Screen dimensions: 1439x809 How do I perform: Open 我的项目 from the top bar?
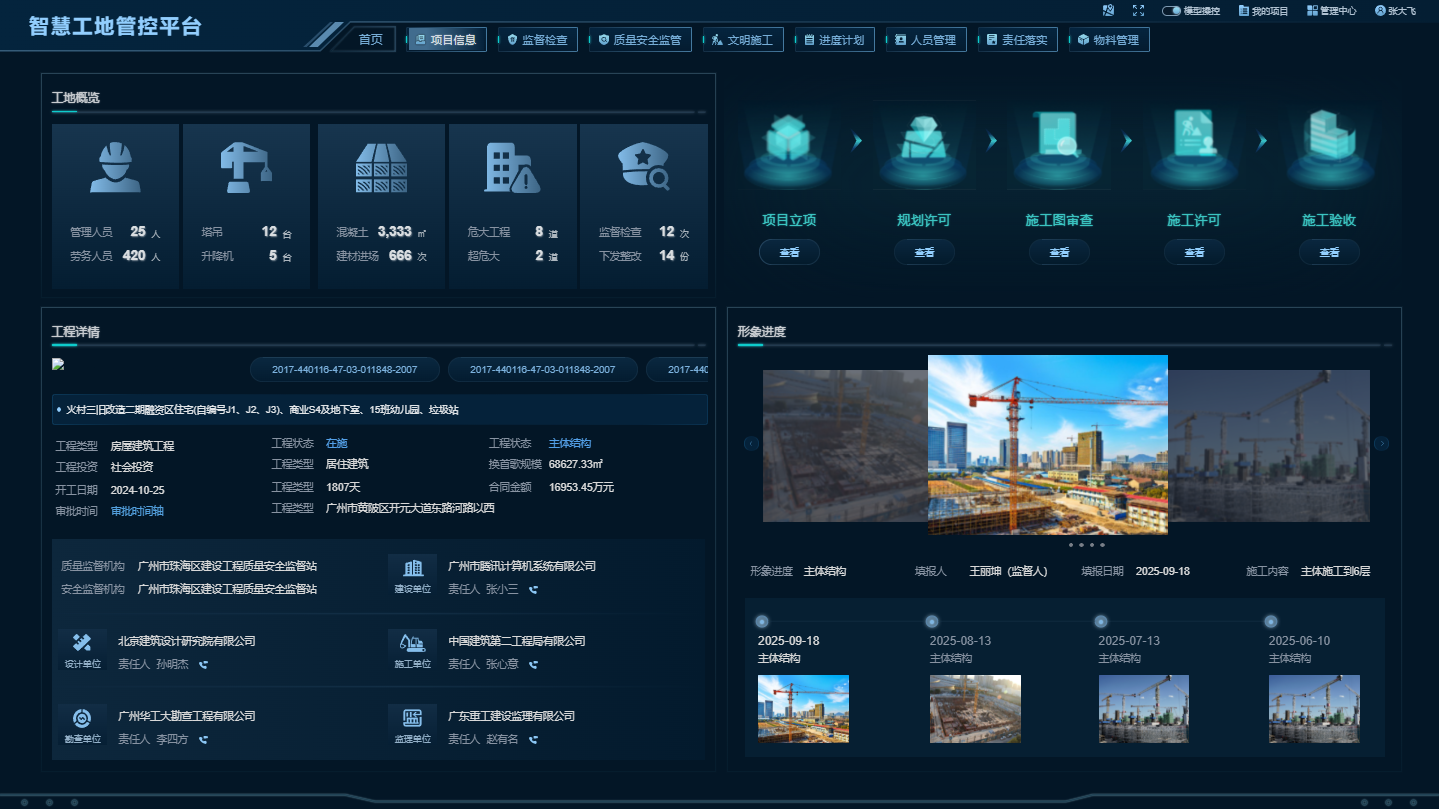coord(1263,11)
